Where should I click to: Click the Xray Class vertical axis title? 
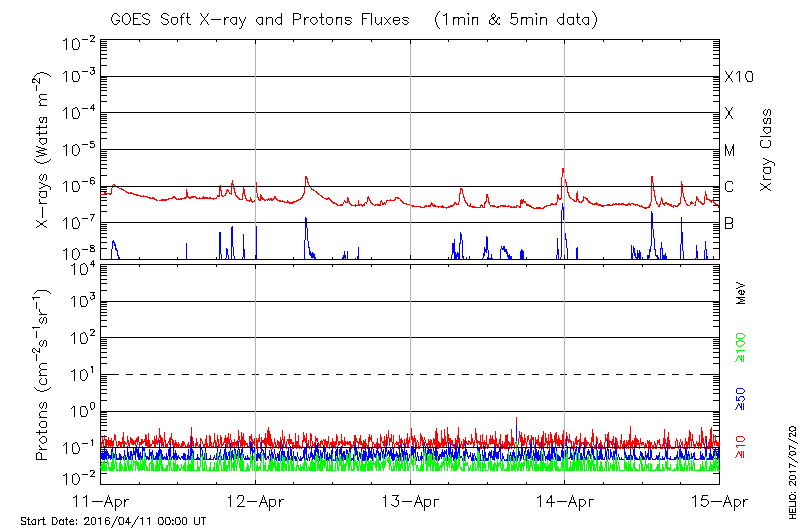click(767, 151)
